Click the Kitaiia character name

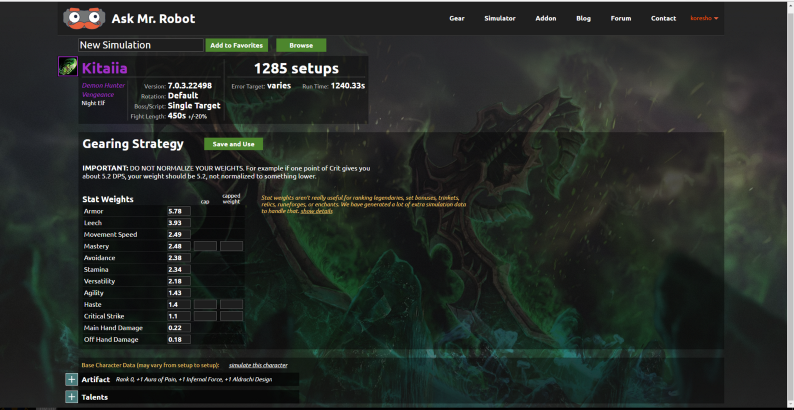105,68
